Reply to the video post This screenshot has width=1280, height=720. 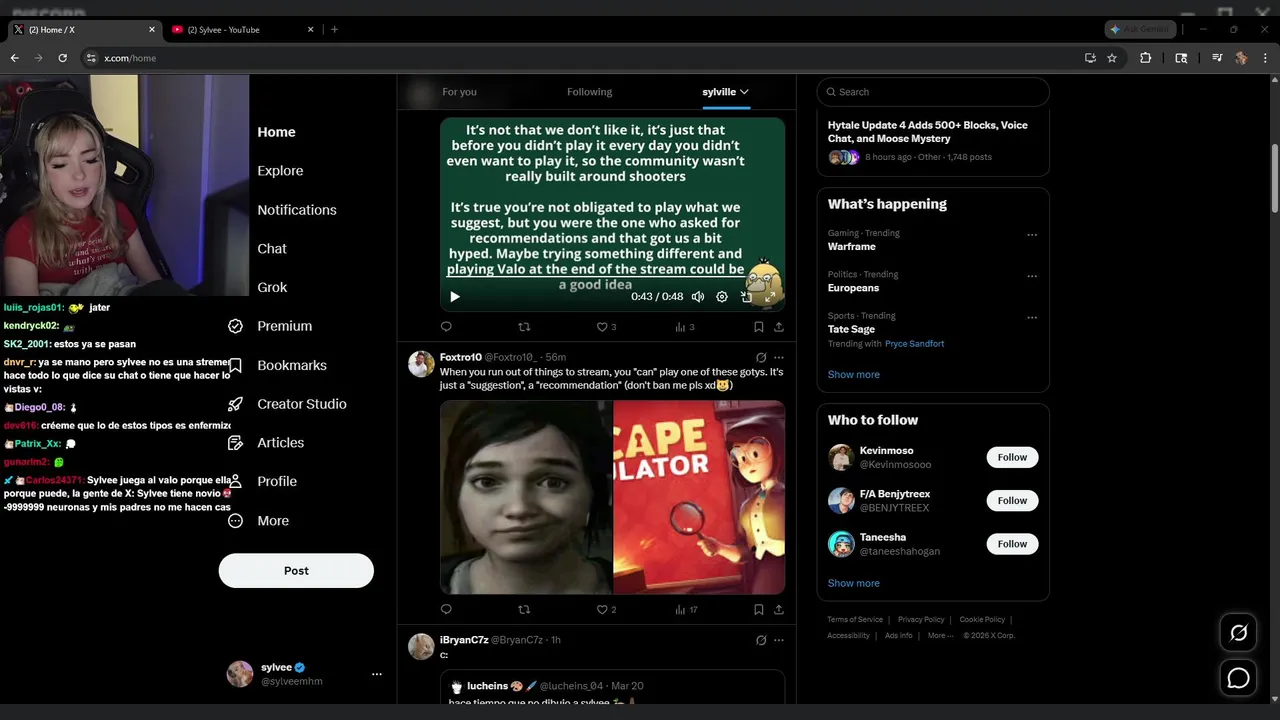(446, 327)
